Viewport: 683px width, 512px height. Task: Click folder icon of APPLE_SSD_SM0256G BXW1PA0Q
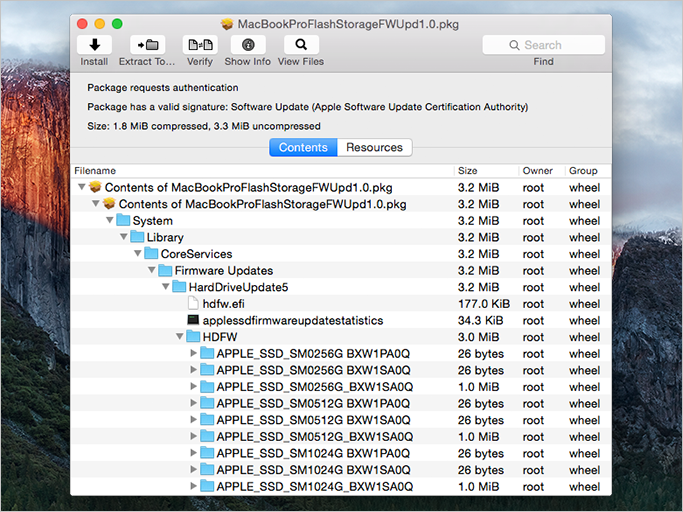coord(207,353)
